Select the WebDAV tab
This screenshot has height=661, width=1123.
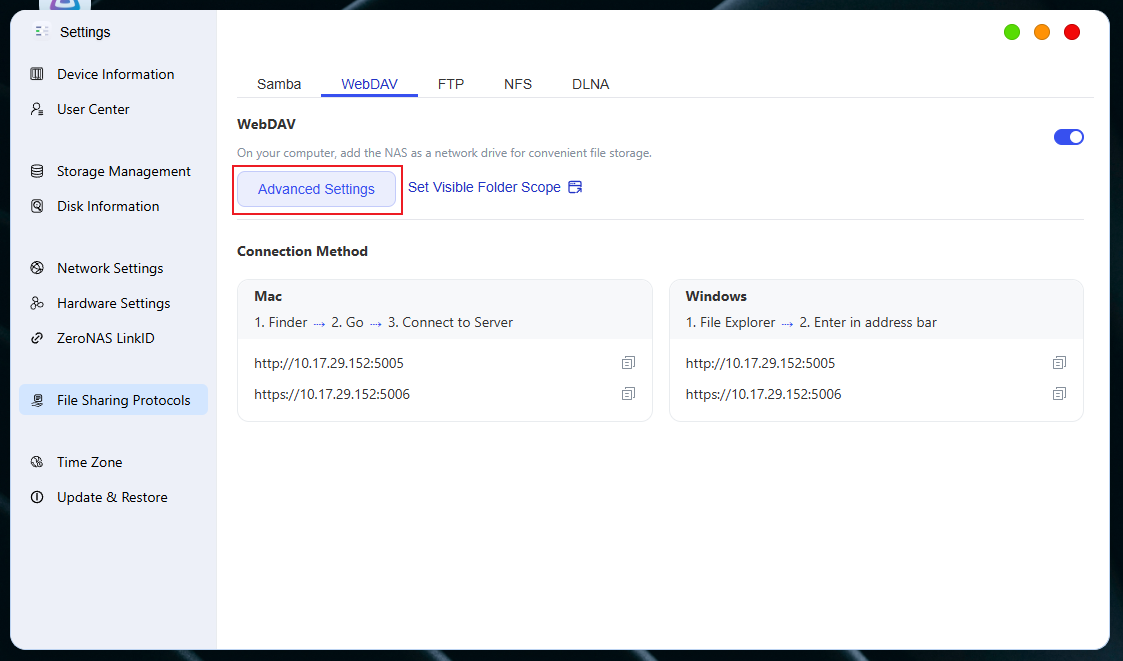point(370,84)
